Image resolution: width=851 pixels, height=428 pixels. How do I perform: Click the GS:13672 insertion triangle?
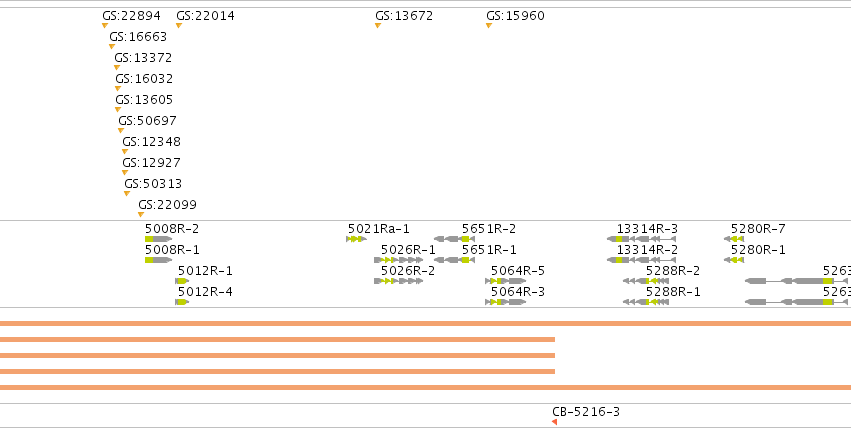[x=378, y=25]
